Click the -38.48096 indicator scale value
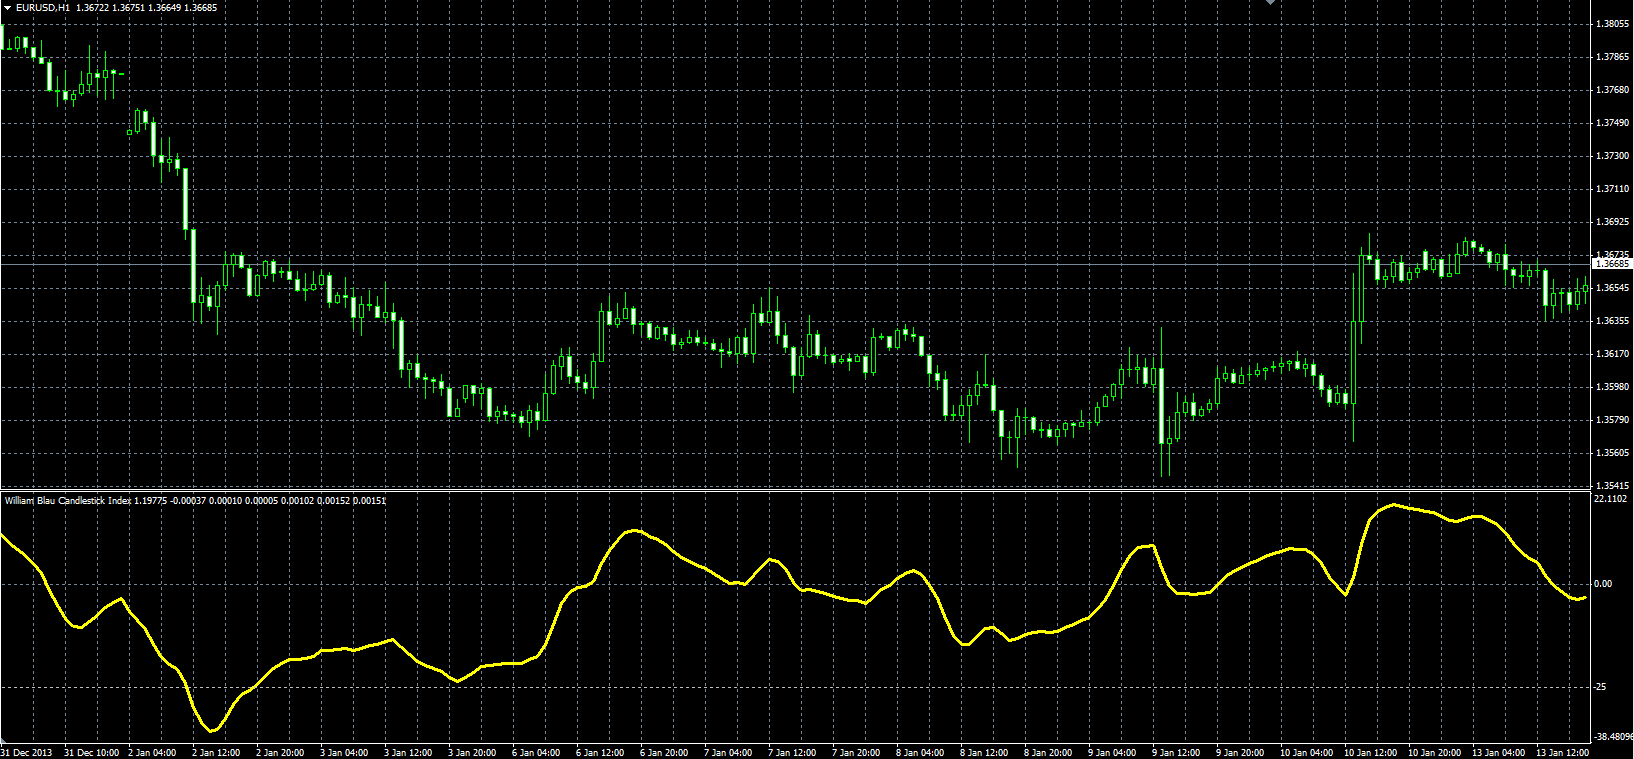1634x759 pixels. [x=1613, y=737]
